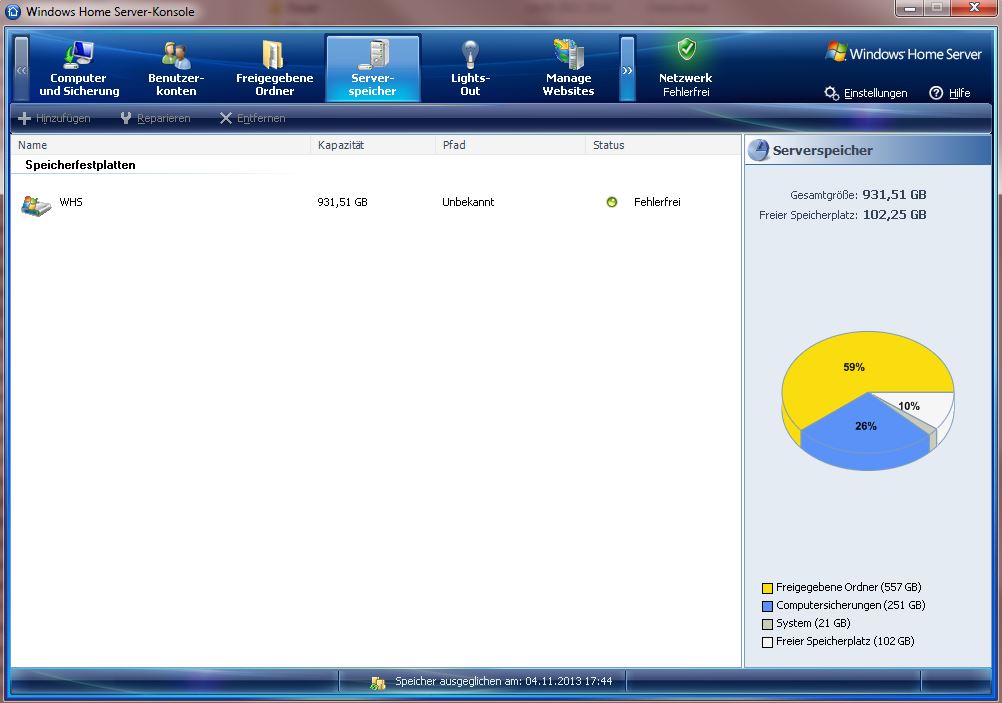Sort the list by the Name column
Screen dimensions: 1002x703
point(160,145)
